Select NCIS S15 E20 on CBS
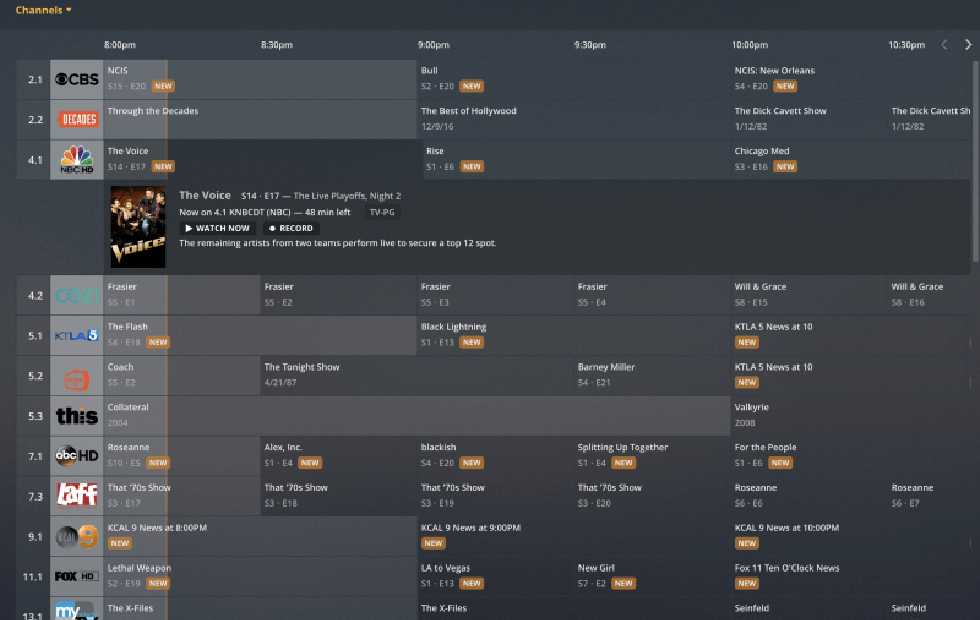 tap(260, 79)
